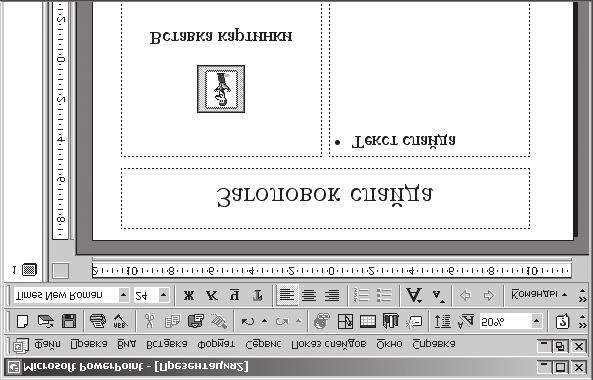Open the Справка menu
This screenshot has height=380, width=593.
[x=434, y=344]
